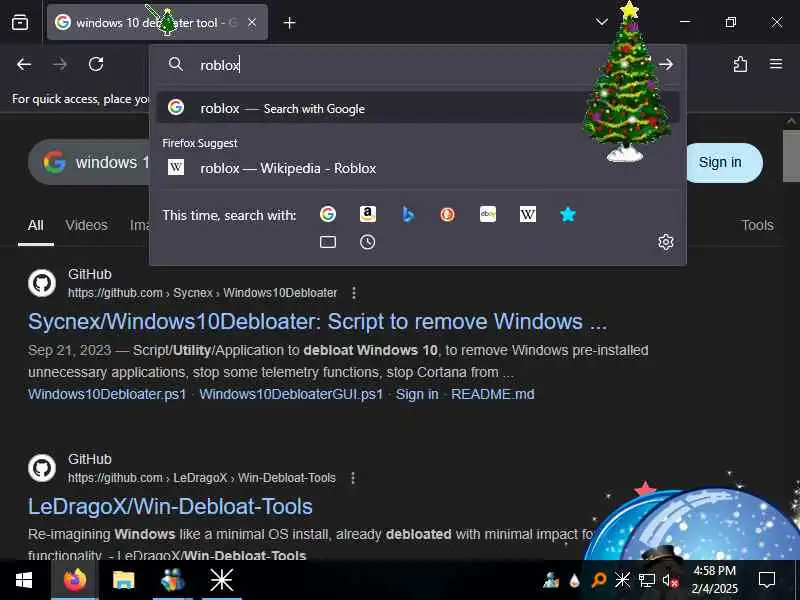Switch to the Windows 10 debloater tab

(x=157, y=22)
